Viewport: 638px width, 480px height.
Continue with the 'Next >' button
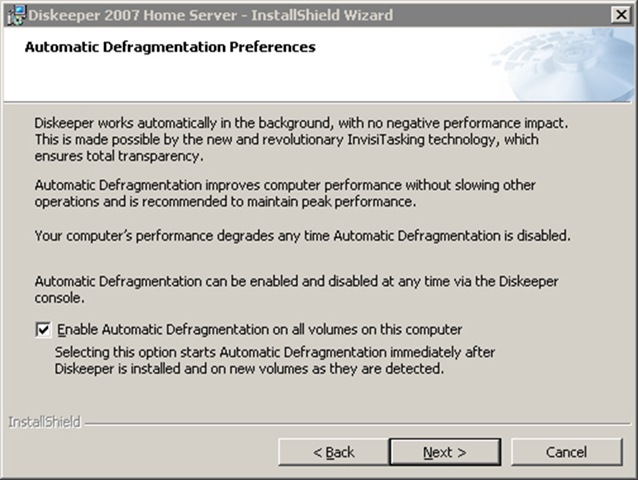tap(445, 452)
